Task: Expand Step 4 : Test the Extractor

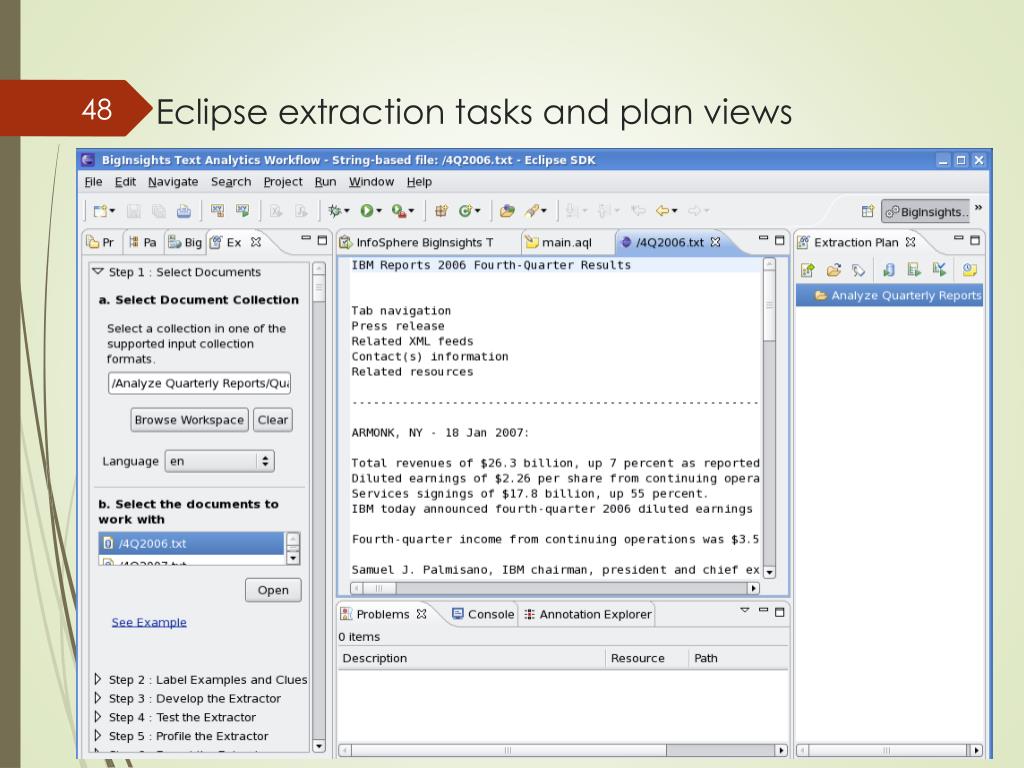Action: point(98,716)
